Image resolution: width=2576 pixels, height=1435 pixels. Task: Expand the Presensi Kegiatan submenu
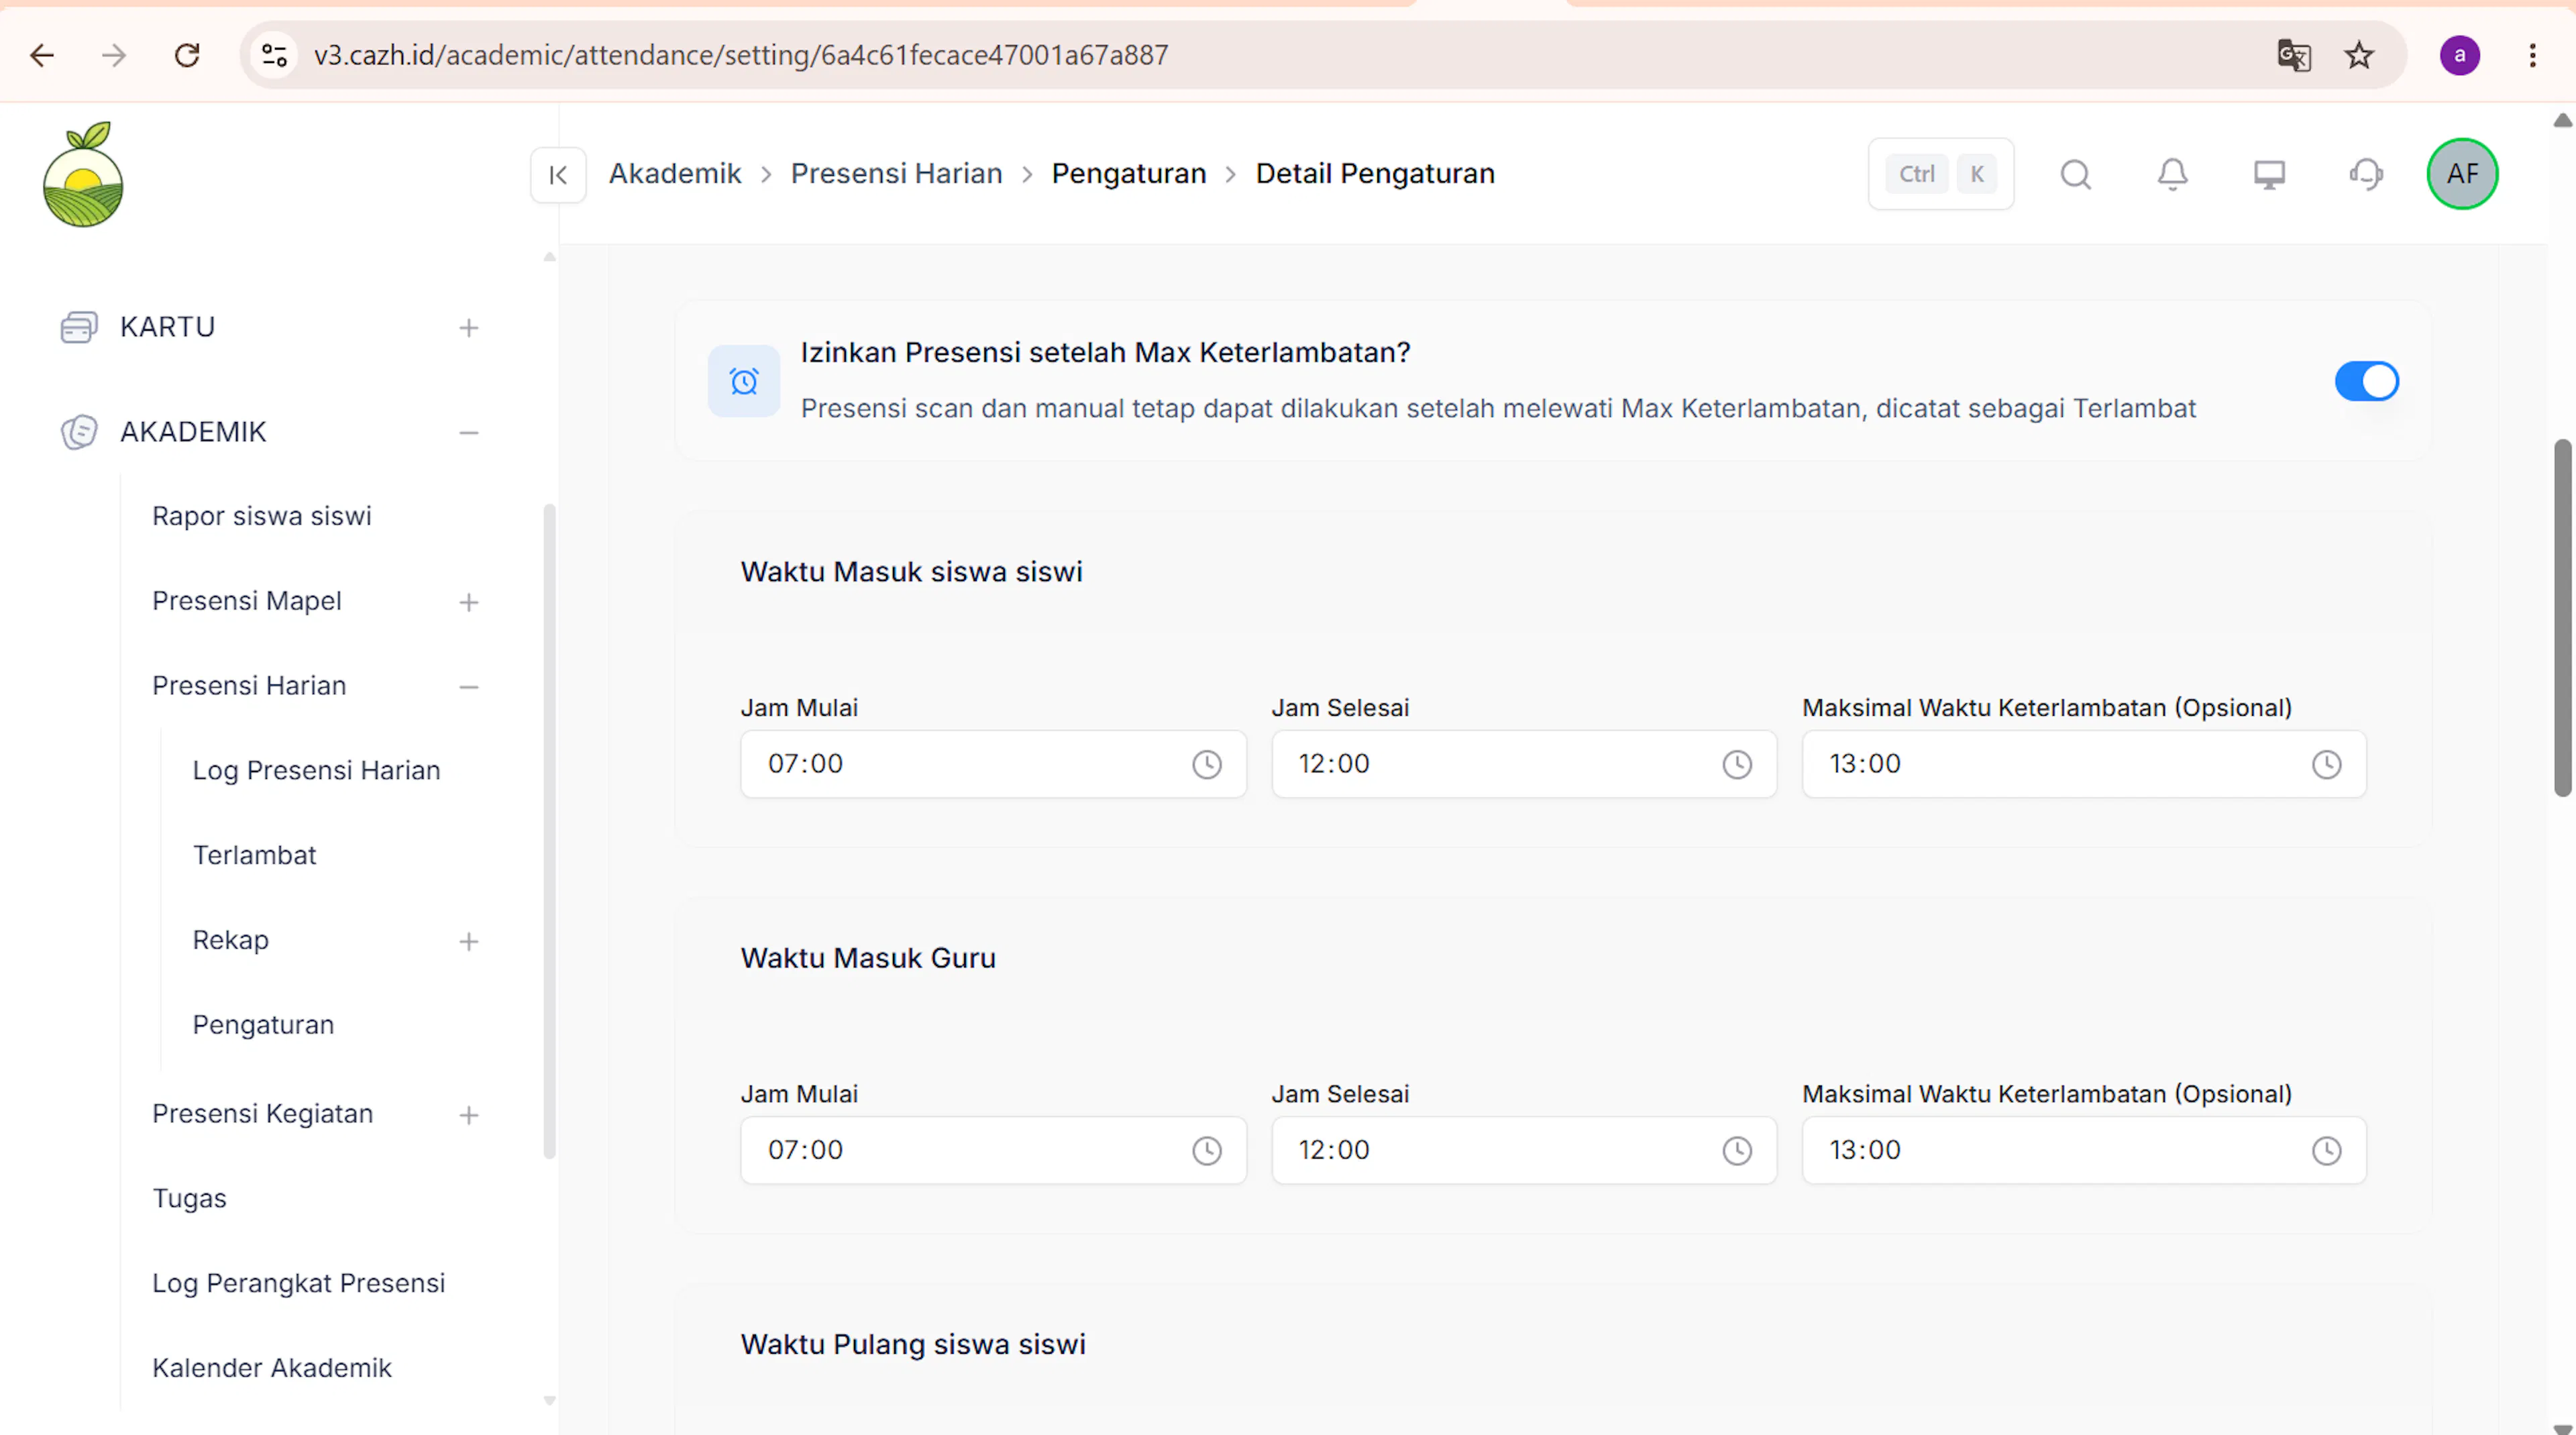click(468, 1115)
